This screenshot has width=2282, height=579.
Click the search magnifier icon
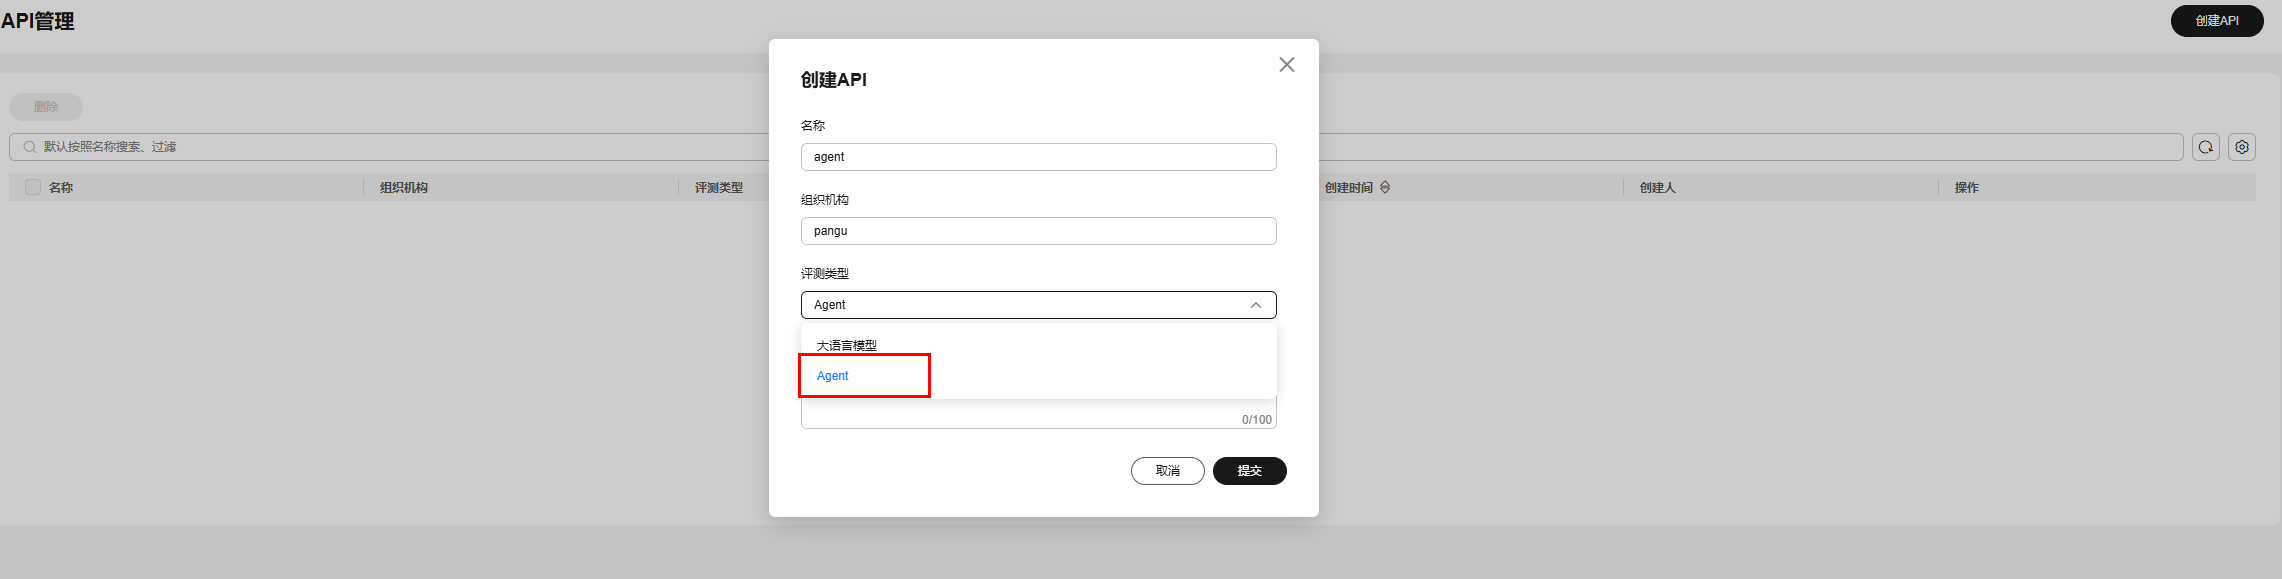(29, 147)
